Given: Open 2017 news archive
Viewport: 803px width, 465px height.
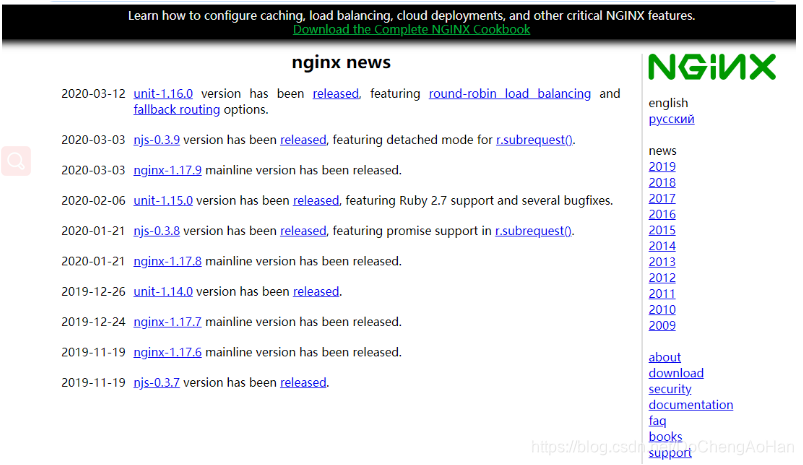Looking at the screenshot, I should tap(662, 199).
